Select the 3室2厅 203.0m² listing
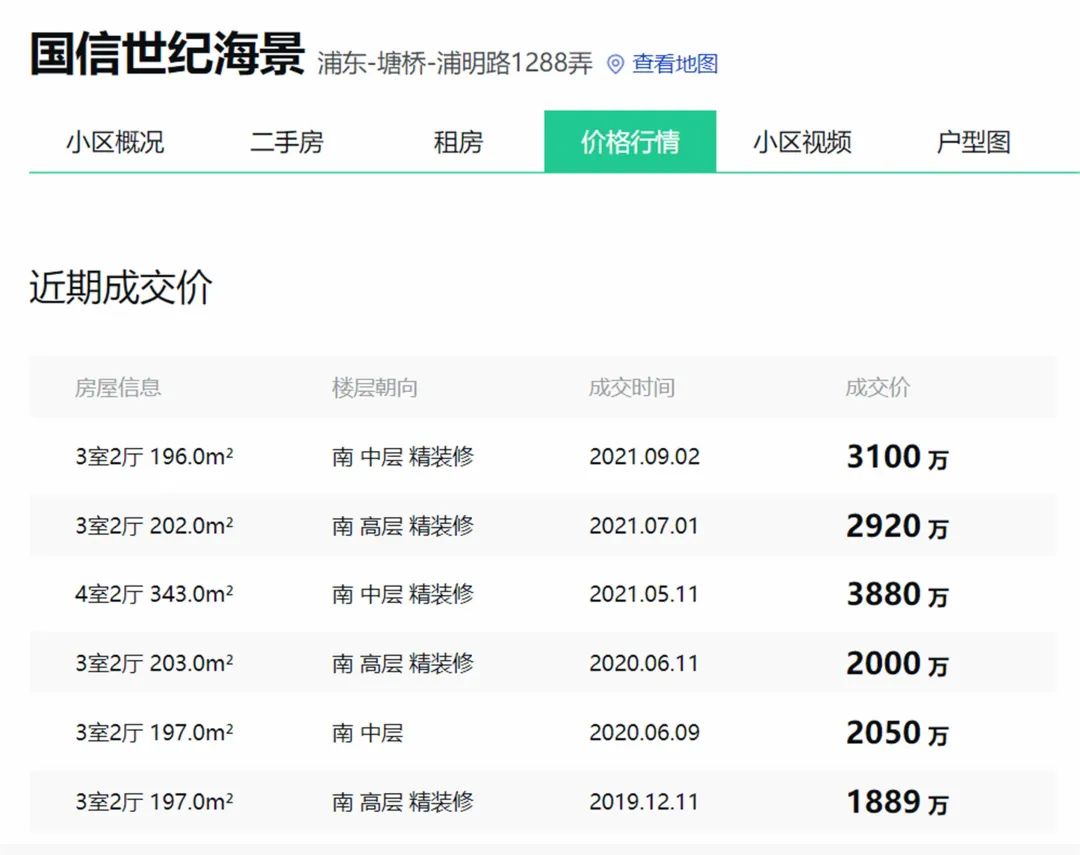Screen dimensions: 1080x855 pyautogui.click(x=154, y=663)
